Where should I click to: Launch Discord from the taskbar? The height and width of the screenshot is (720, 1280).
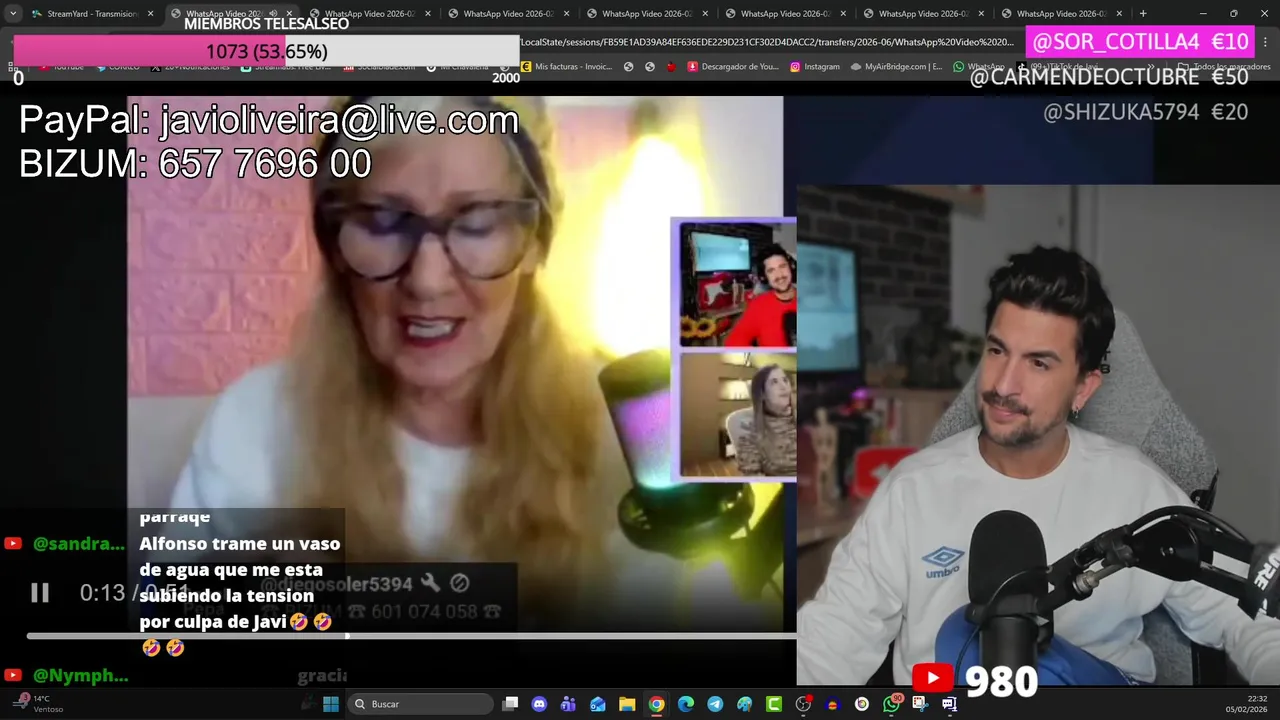[x=539, y=704]
